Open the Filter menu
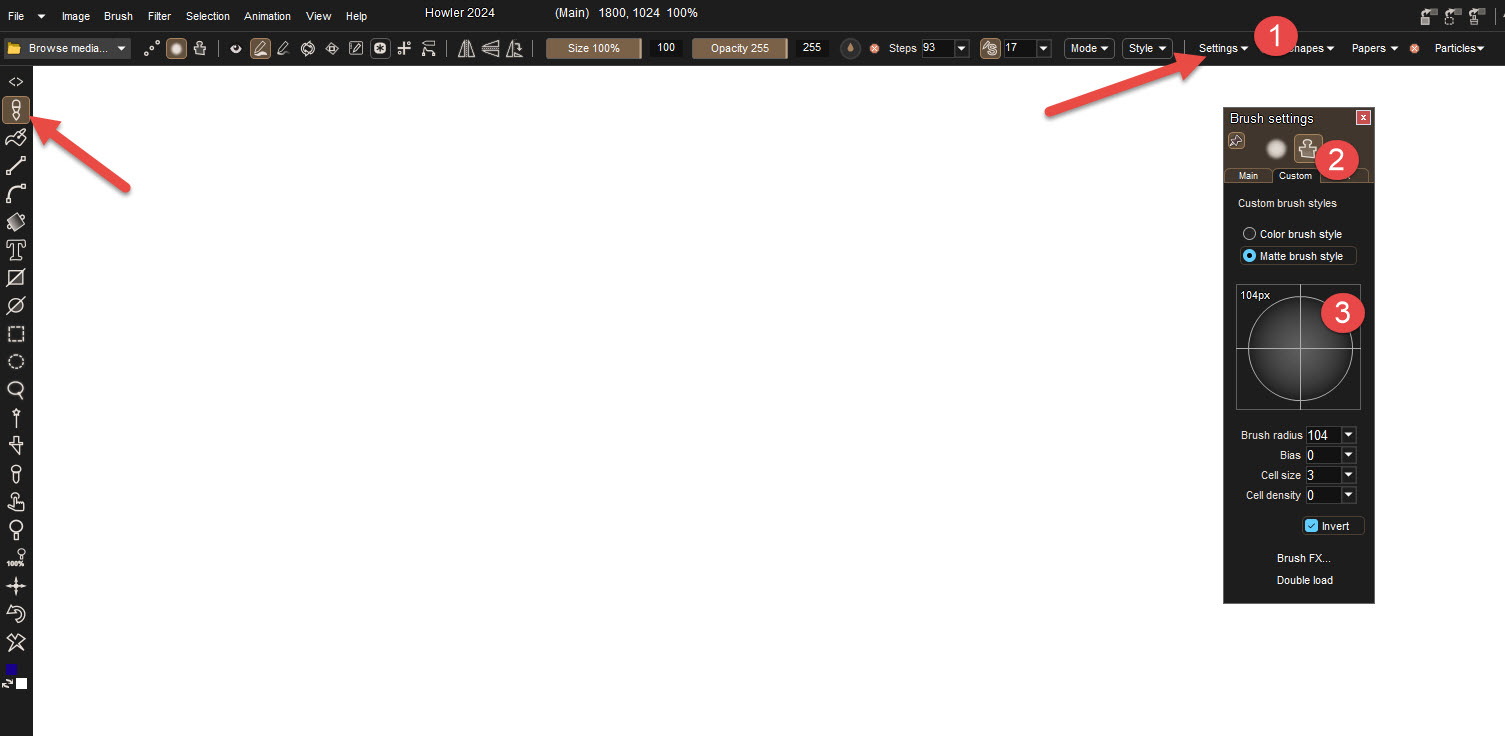 tap(159, 16)
